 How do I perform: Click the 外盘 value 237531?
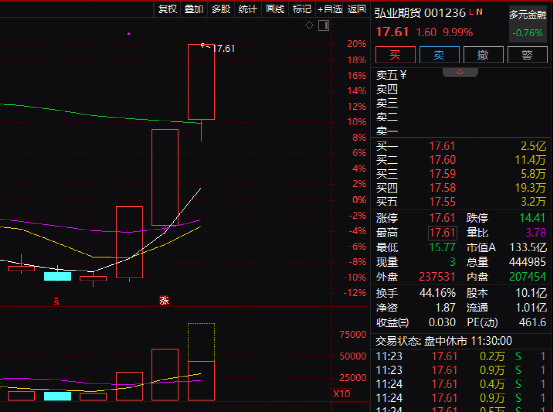coord(437,277)
